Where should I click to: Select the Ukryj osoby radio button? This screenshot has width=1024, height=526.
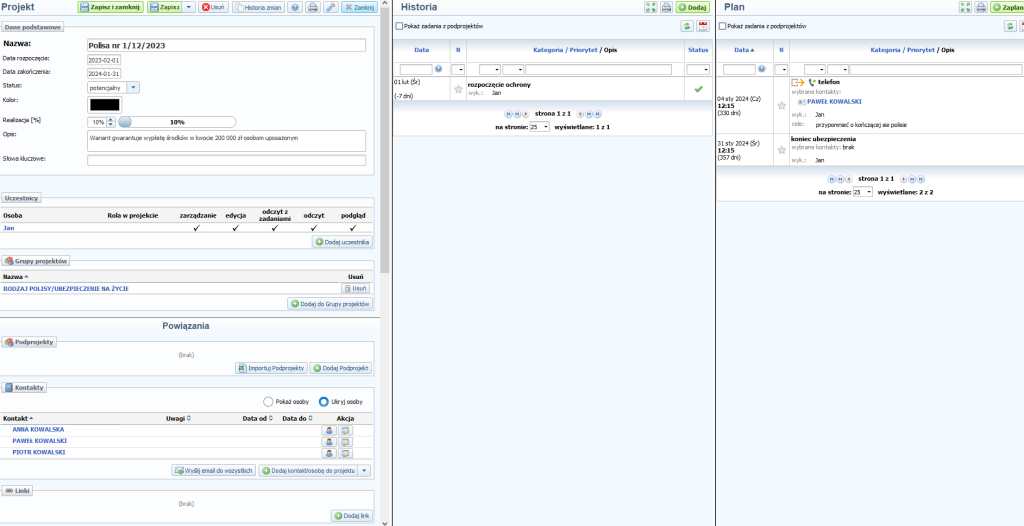tap(323, 401)
